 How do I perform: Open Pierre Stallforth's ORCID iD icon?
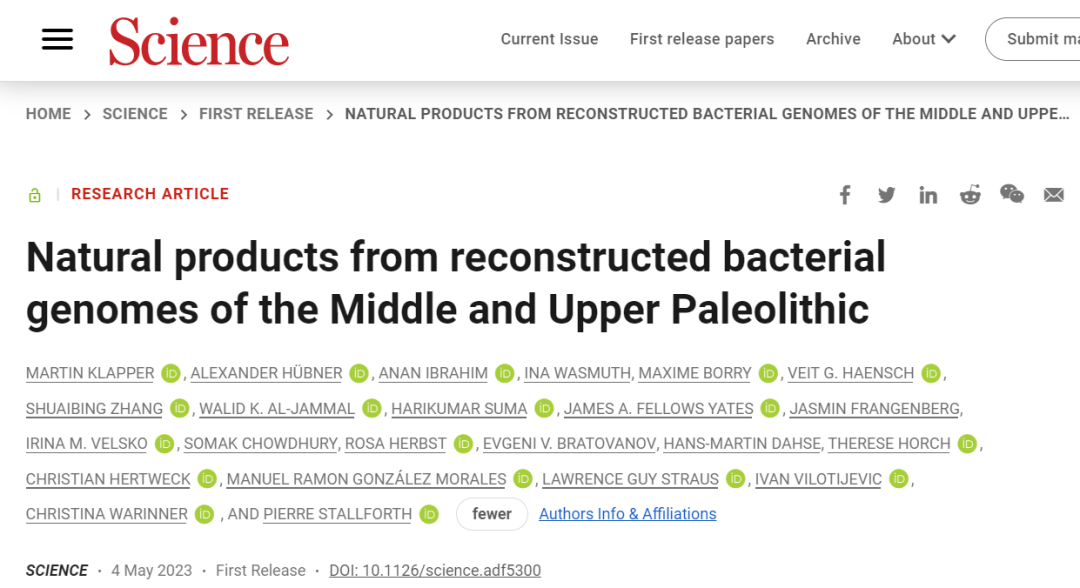[x=429, y=514]
